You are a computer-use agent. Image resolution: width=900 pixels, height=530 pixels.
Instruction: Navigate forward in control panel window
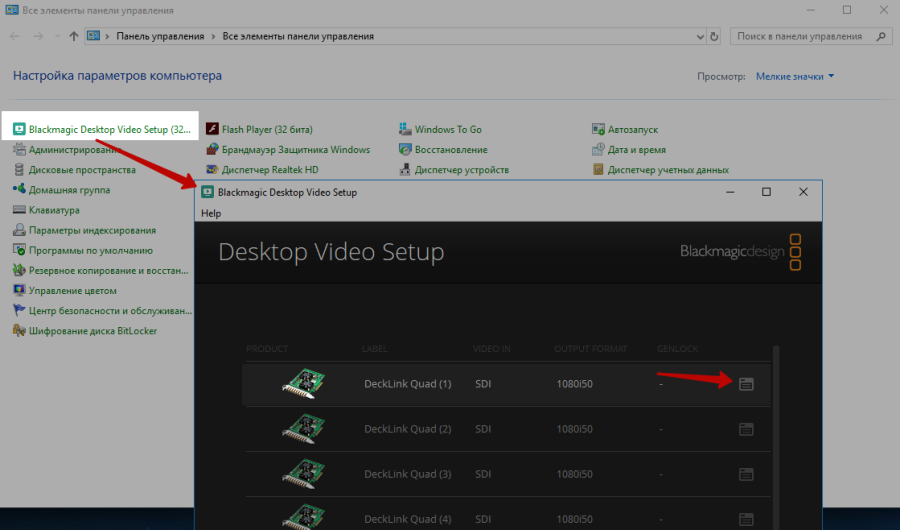pos(38,36)
